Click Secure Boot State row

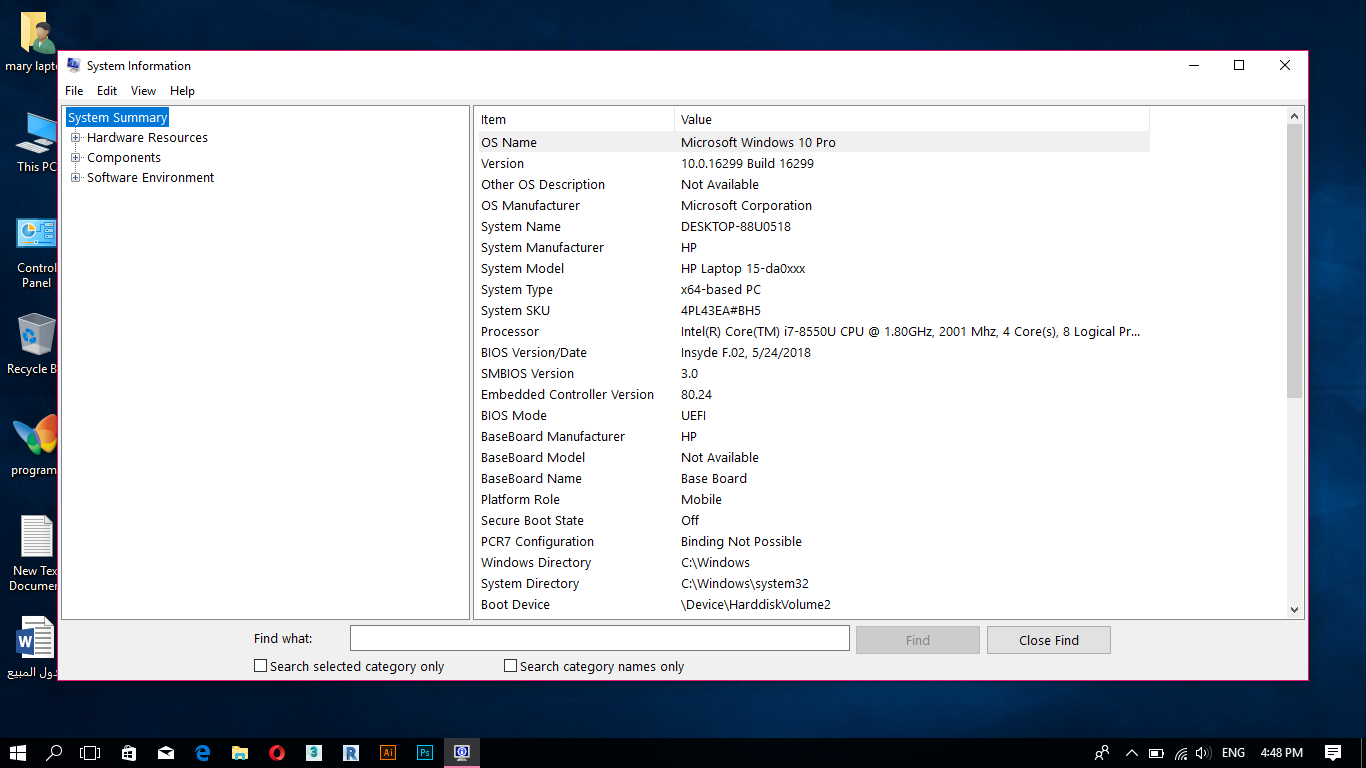tap(813, 520)
